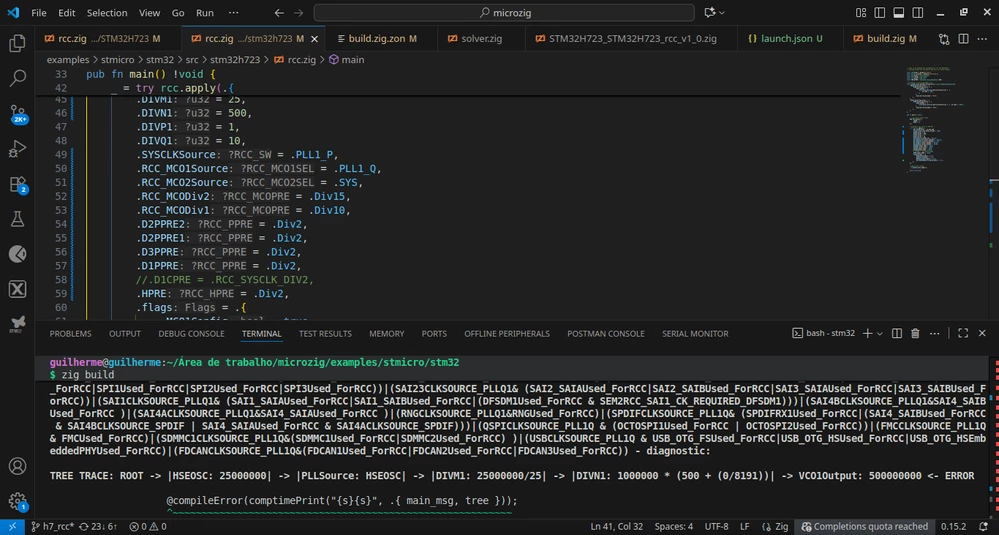Viewport: 999px width, 535px height.
Task: Open breadcrumb item rcc.zig
Action: pyautogui.click(x=294, y=60)
